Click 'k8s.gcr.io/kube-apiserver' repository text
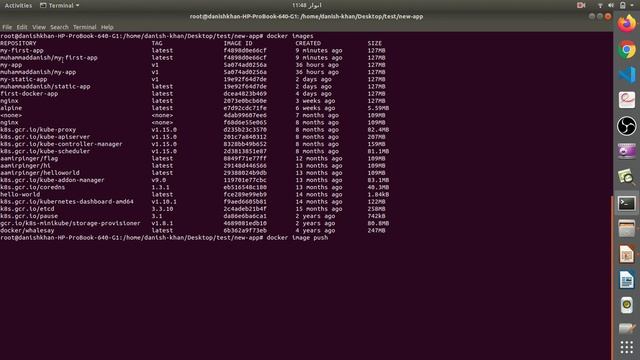The width and height of the screenshot is (640, 360). [x=45, y=137]
